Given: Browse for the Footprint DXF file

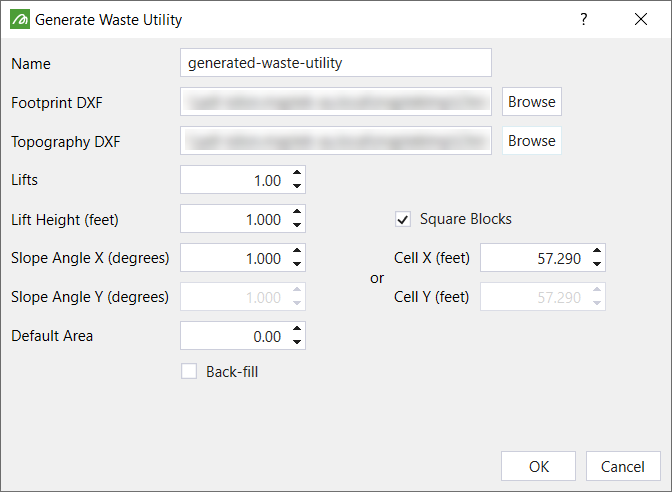Looking at the screenshot, I should pyautogui.click(x=531, y=102).
